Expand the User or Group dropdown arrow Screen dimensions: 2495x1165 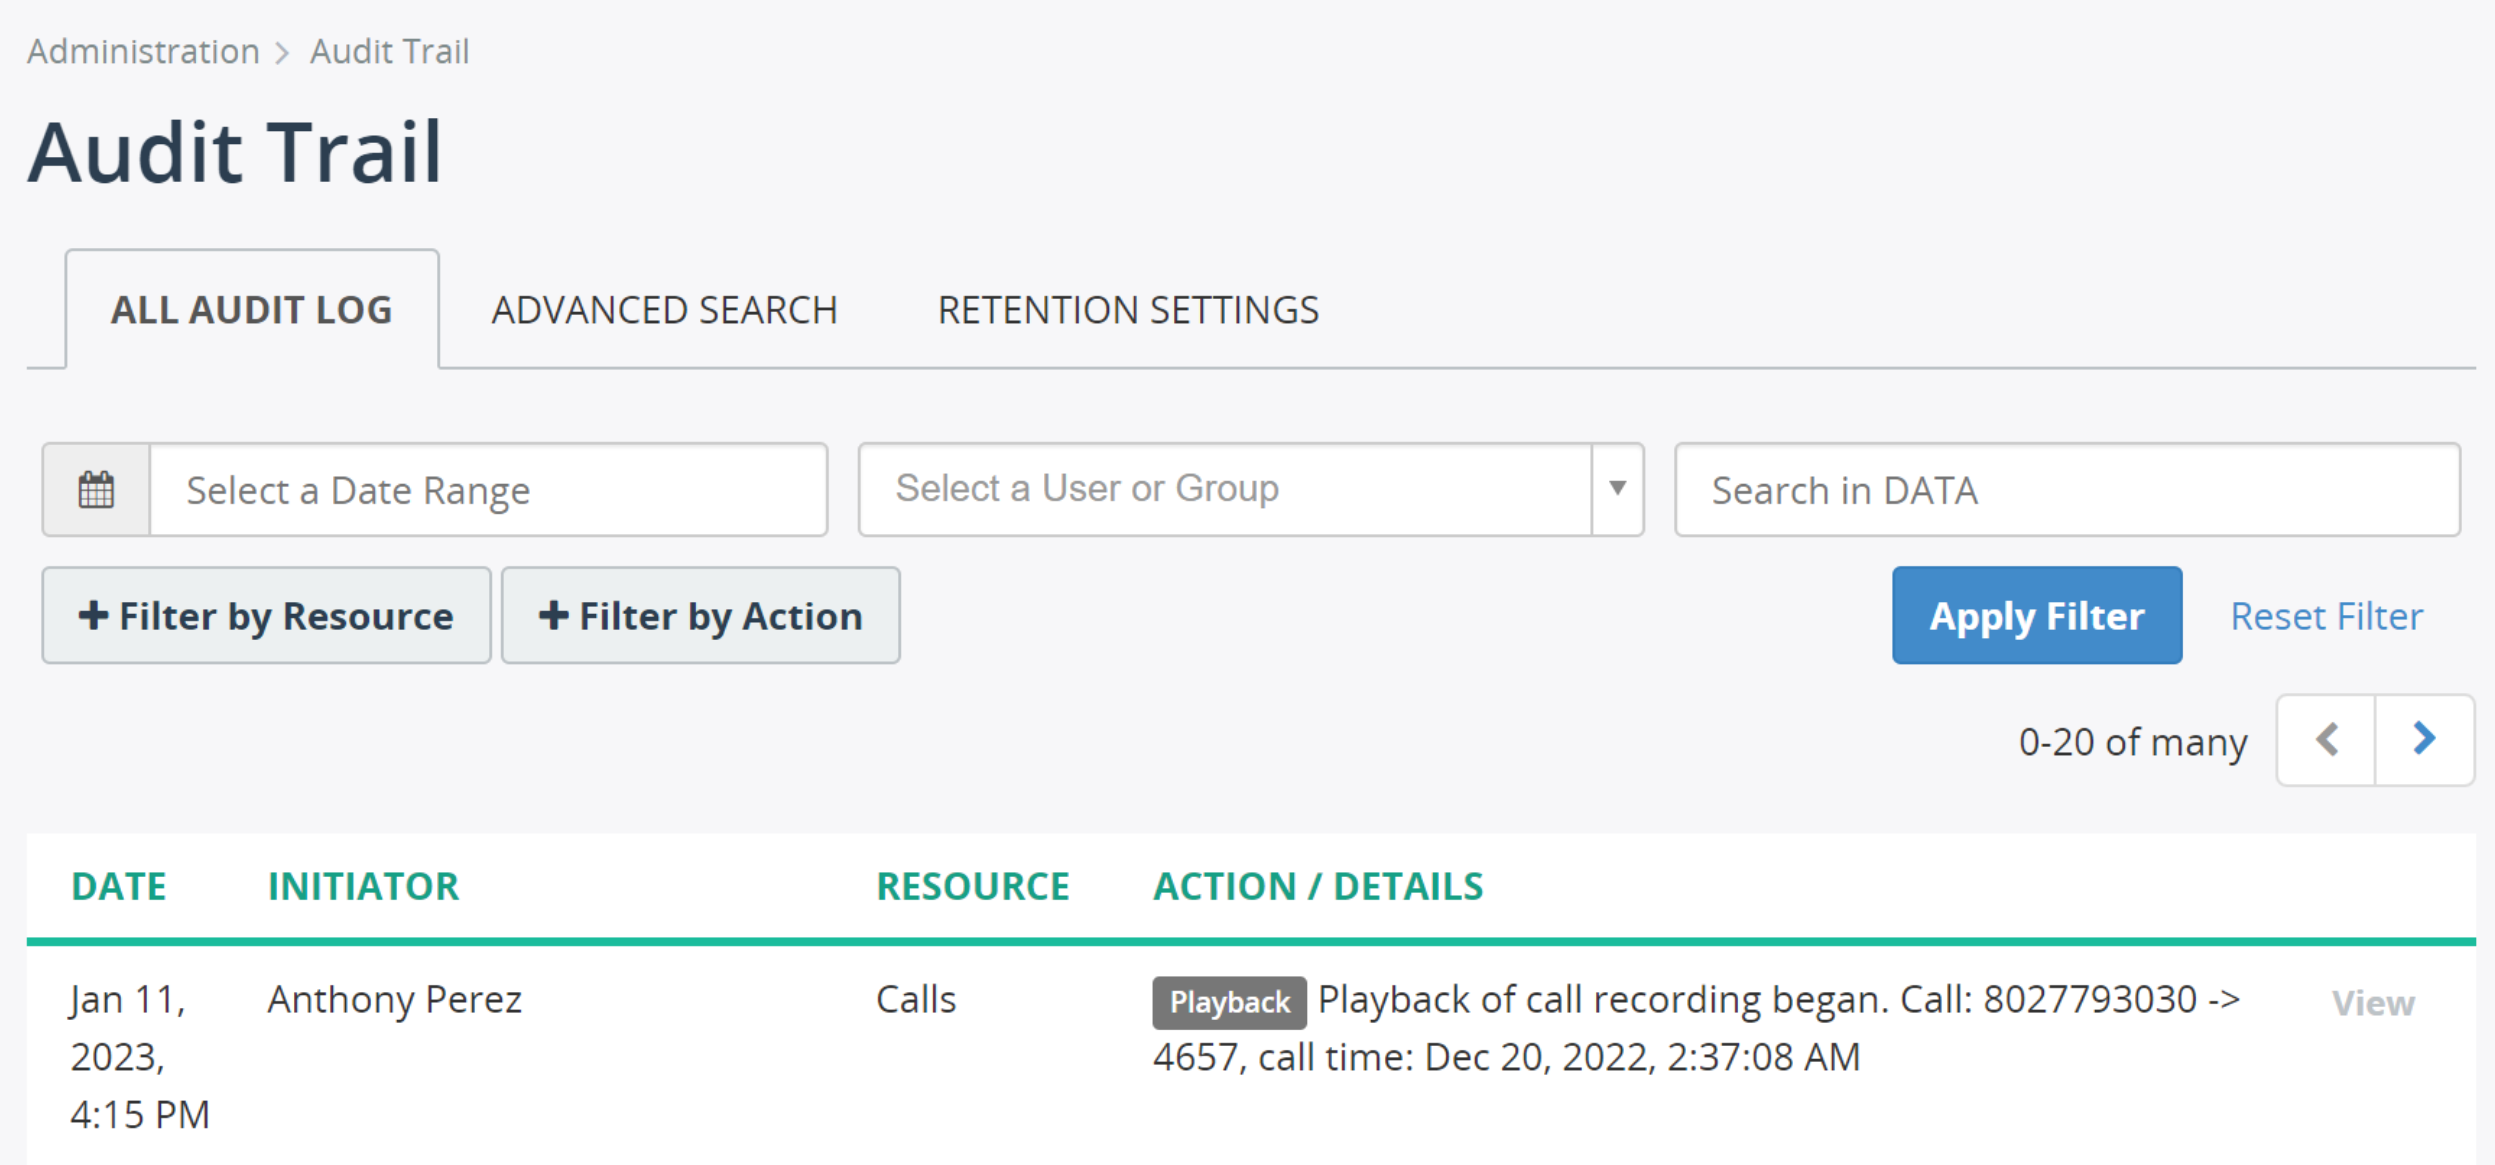click(1617, 489)
